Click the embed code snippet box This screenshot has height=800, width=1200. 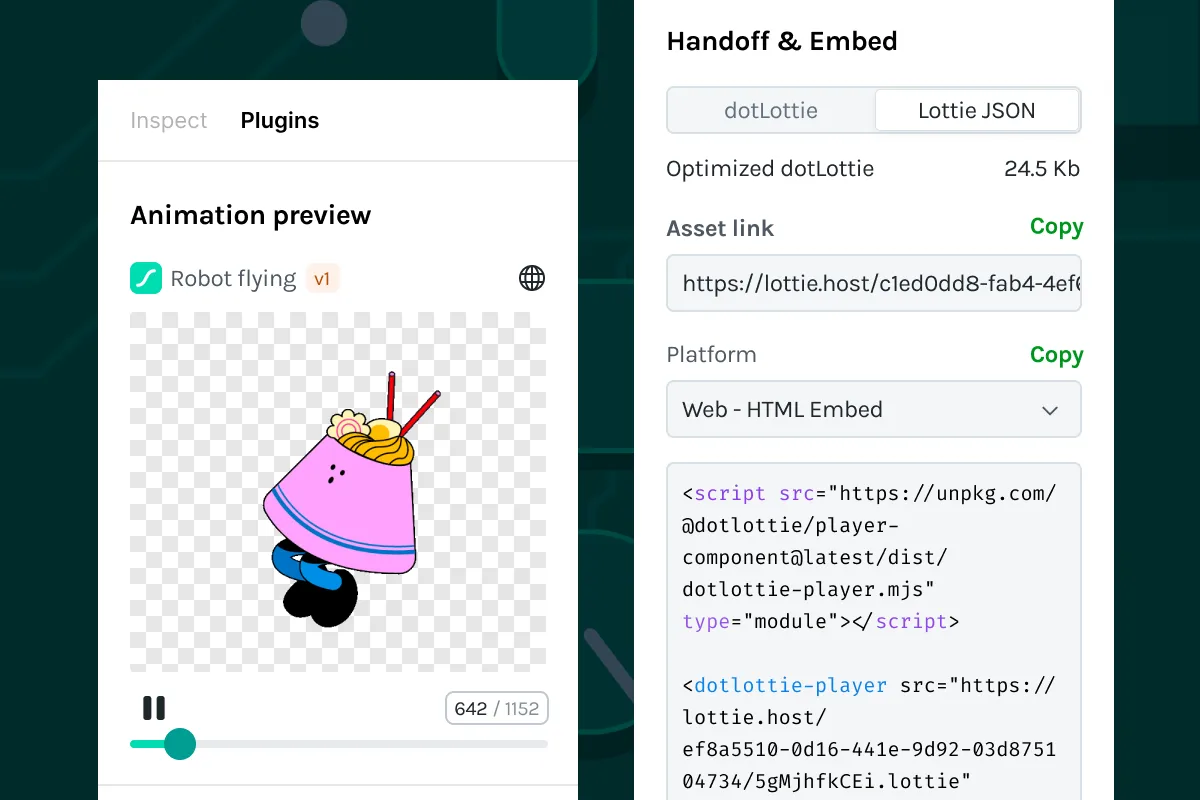(x=874, y=630)
